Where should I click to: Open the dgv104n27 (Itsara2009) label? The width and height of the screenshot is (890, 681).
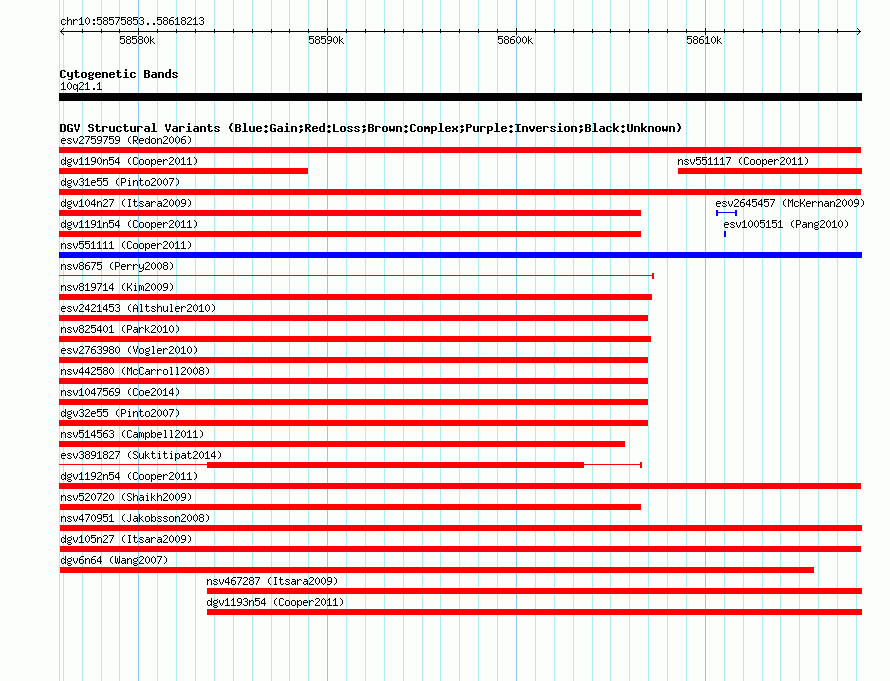[126, 203]
